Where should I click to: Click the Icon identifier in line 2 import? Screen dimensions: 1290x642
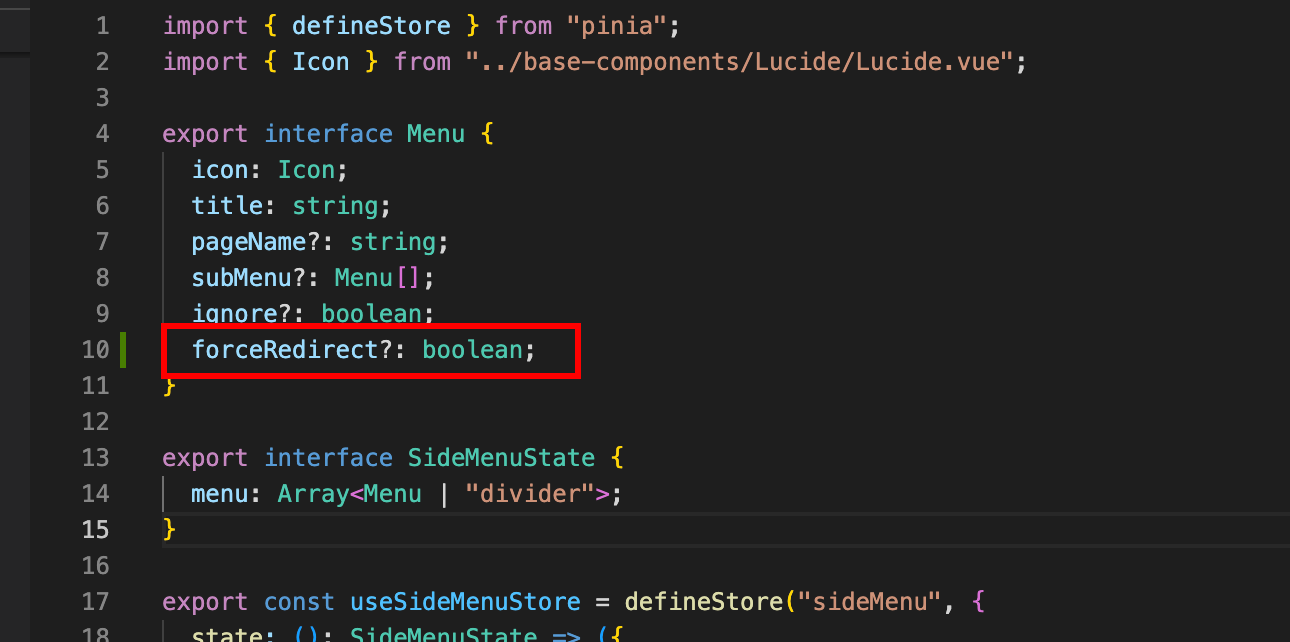click(x=321, y=62)
